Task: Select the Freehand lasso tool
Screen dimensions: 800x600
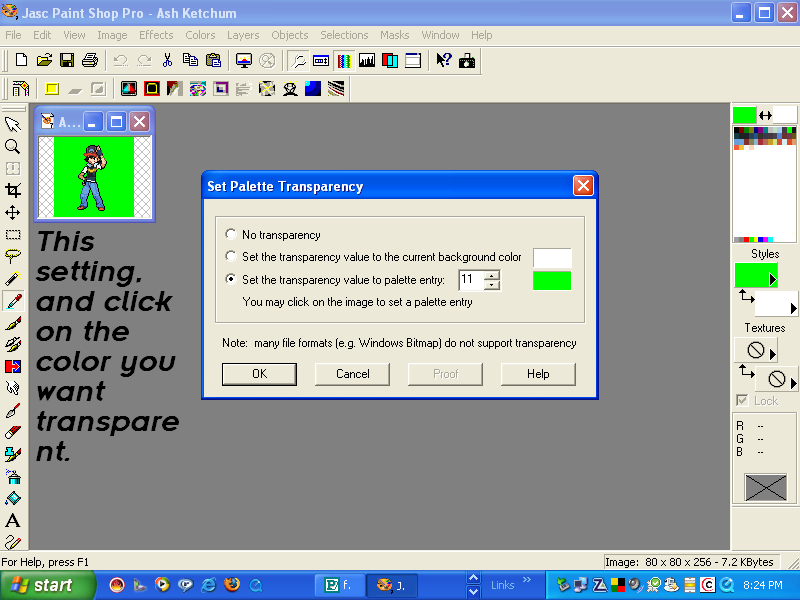Action: click(13, 256)
